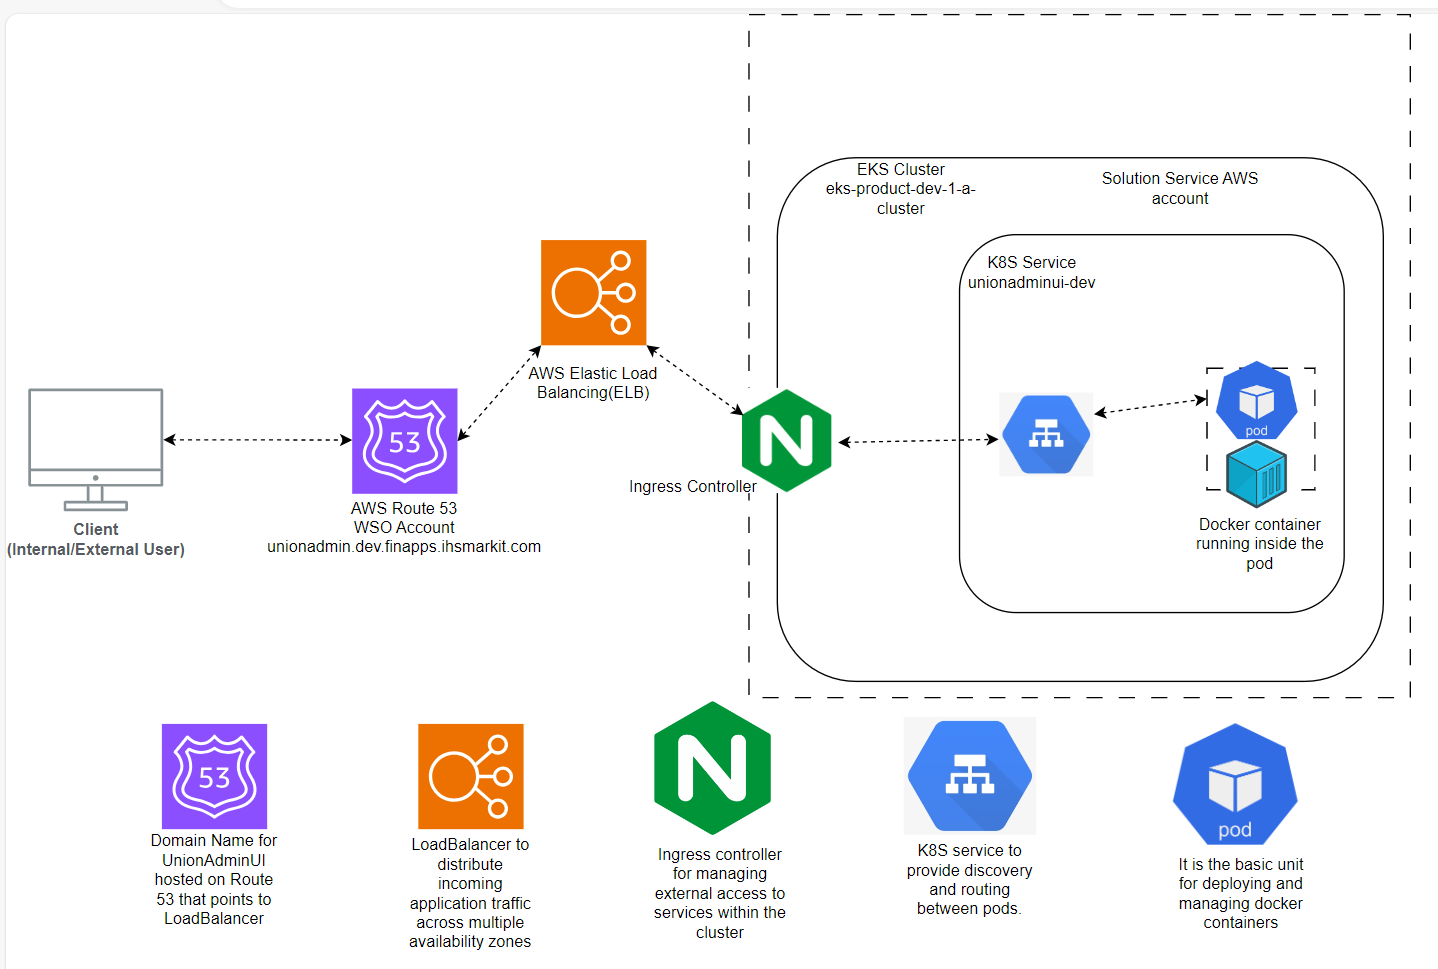This screenshot has height=969, width=1438.
Task: Click the "K8S Service unionadminui-dev" label
Action: pyautogui.click(x=1031, y=272)
